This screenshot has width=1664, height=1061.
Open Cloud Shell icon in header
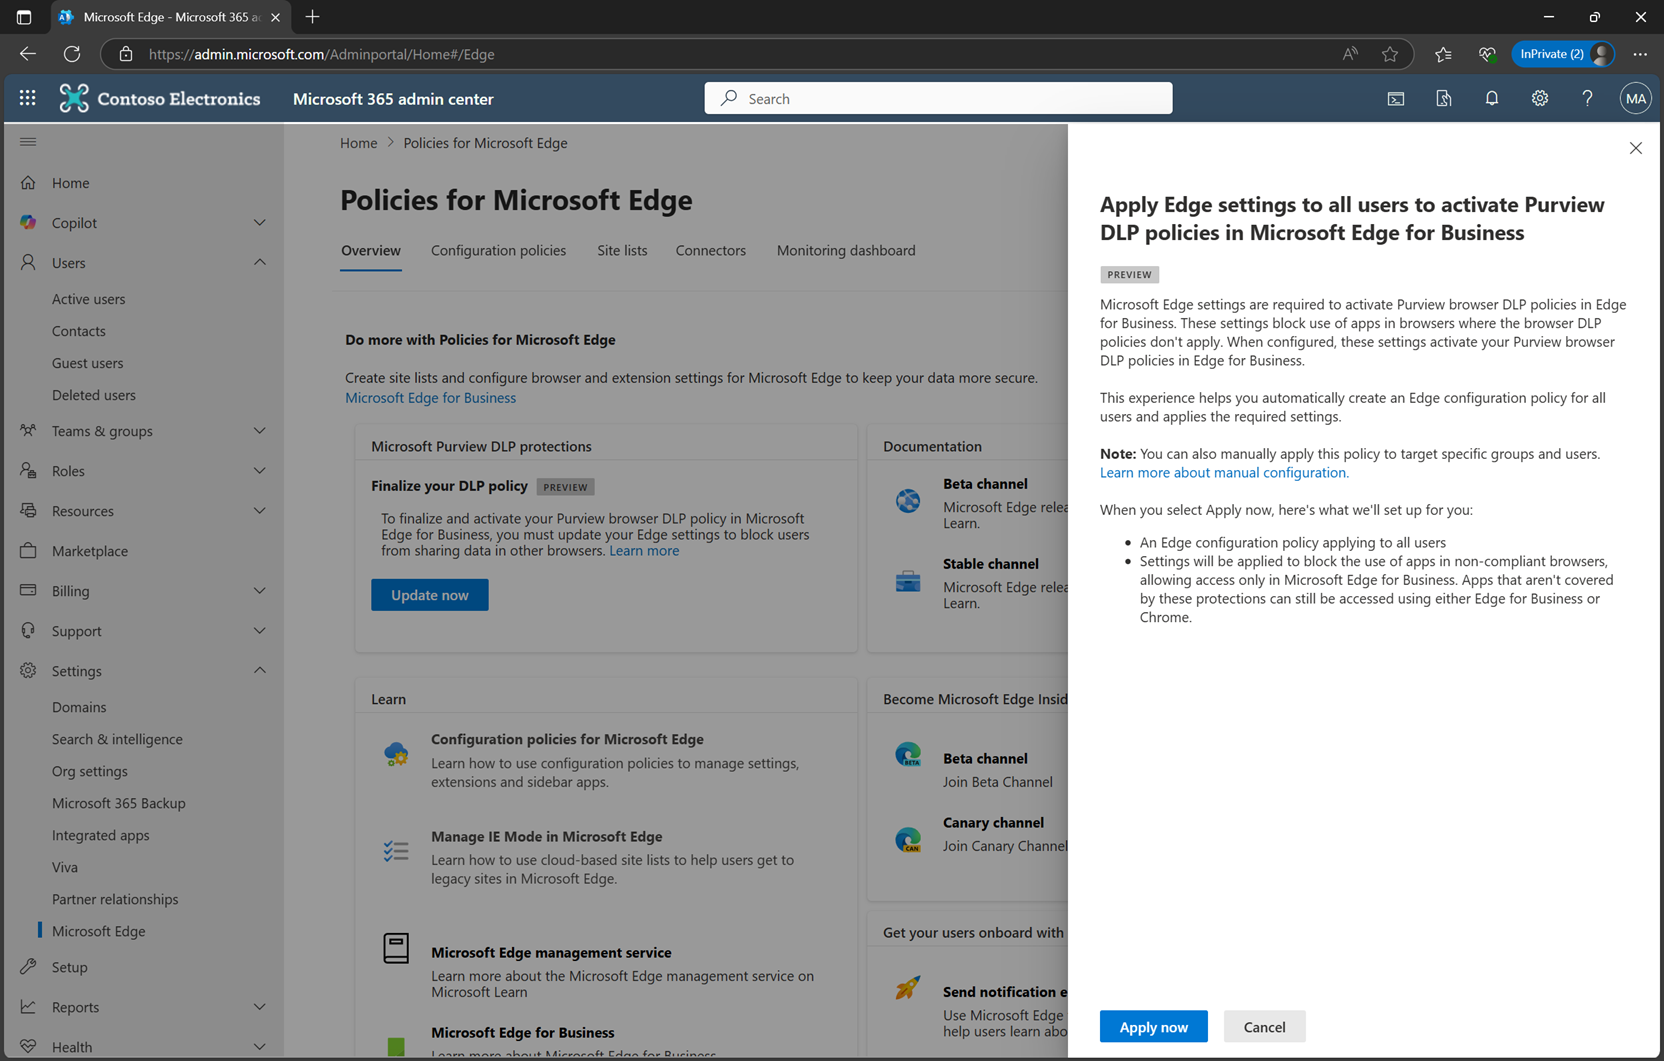click(1395, 98)
